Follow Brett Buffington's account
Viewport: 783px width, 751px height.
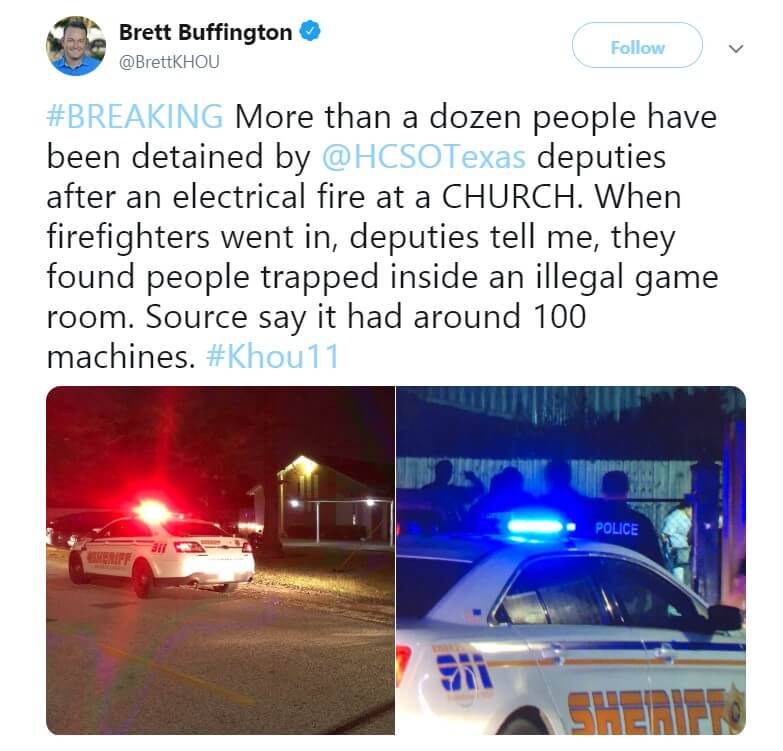click(637, 45)
